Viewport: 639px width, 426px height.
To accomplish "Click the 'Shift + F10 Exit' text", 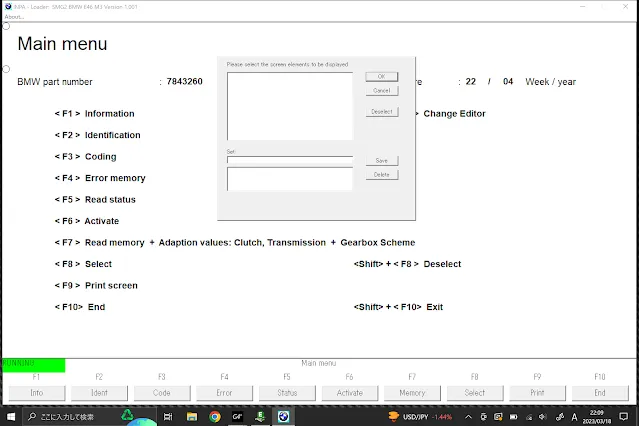I will pos(398,307).
